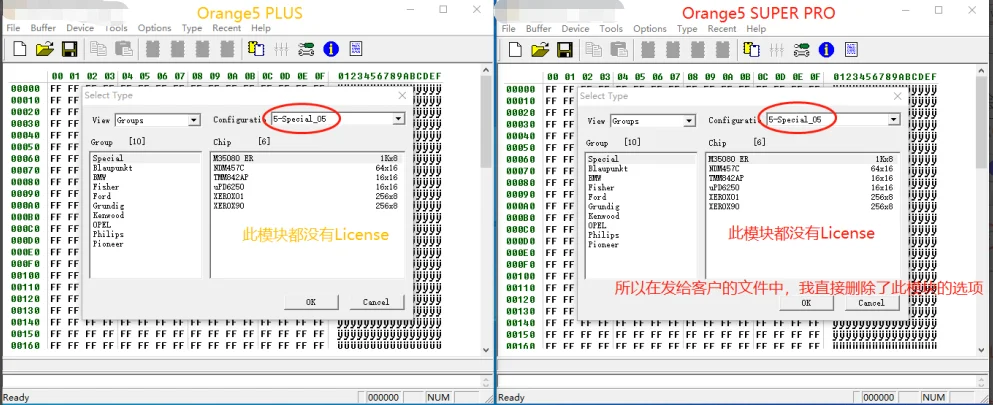Screen dimensions: 993x405
Task: Click Cancel in SUPER PRO Select Type dialog
Action: point(871,302)
